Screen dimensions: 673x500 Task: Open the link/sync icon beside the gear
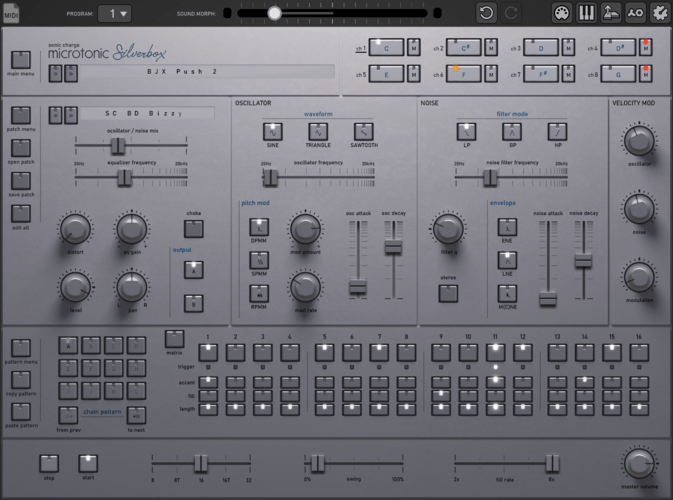[x=635, y=13]
